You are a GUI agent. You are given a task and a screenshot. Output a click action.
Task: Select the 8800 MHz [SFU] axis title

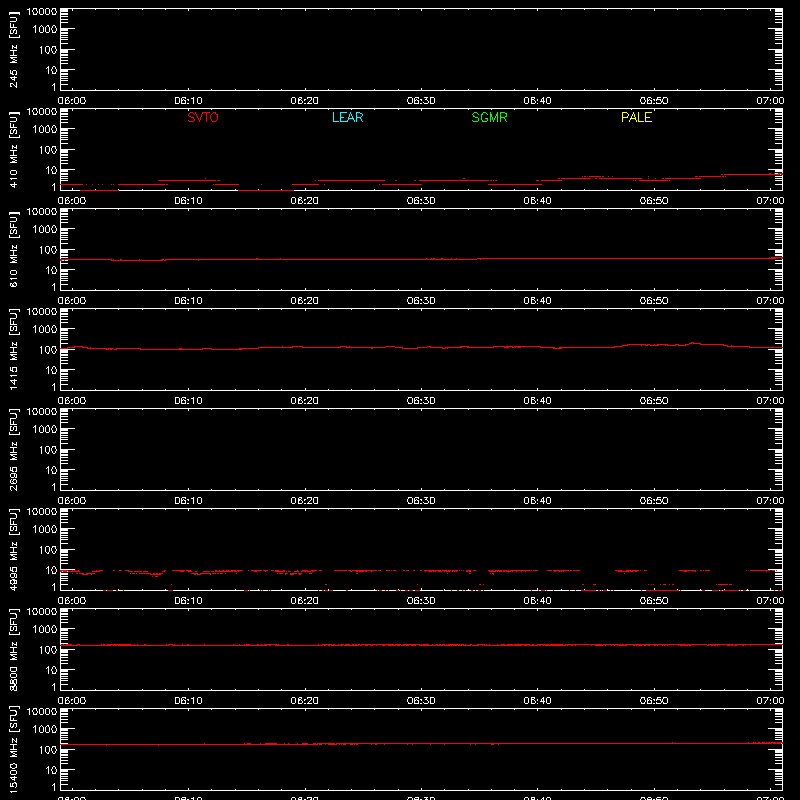pos(13,649)
